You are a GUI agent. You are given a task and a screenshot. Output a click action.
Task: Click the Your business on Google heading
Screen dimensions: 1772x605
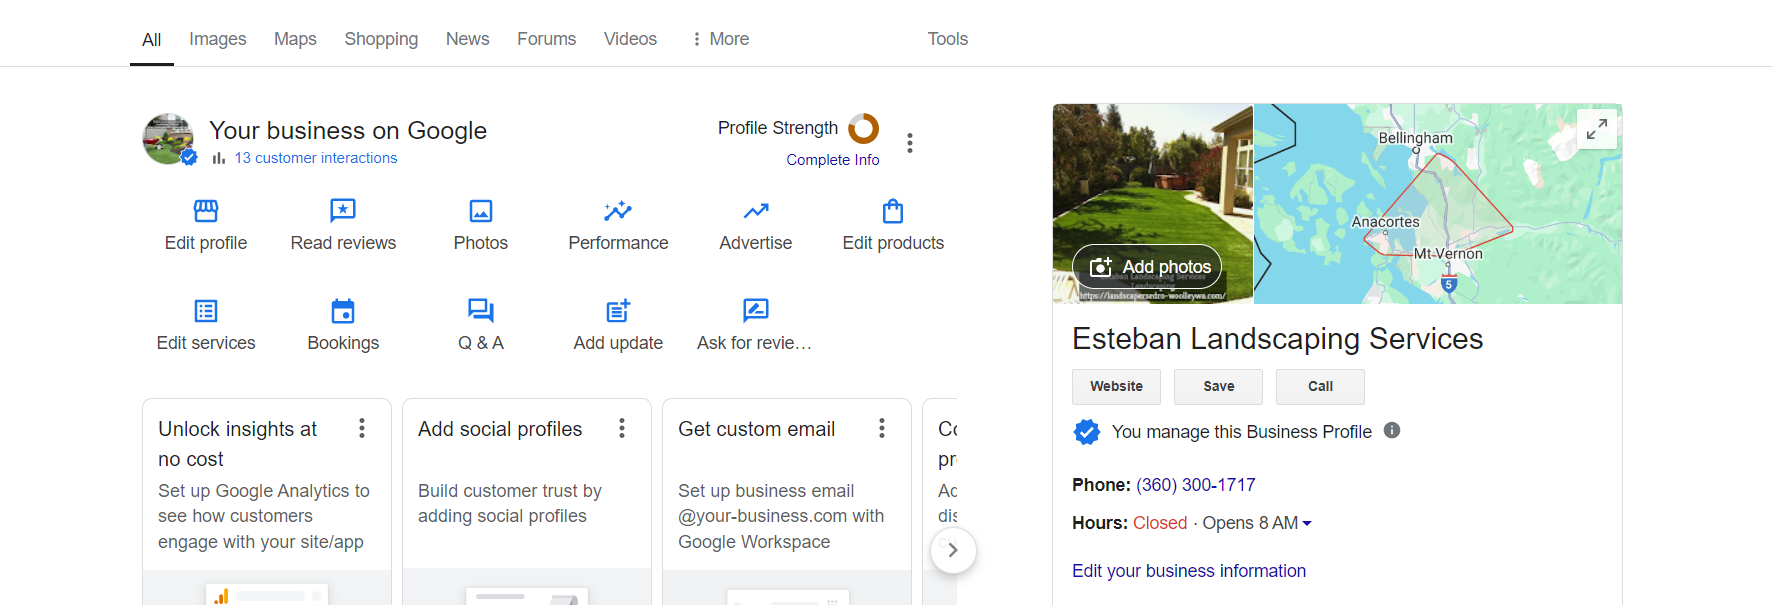[x=348, y=130]
